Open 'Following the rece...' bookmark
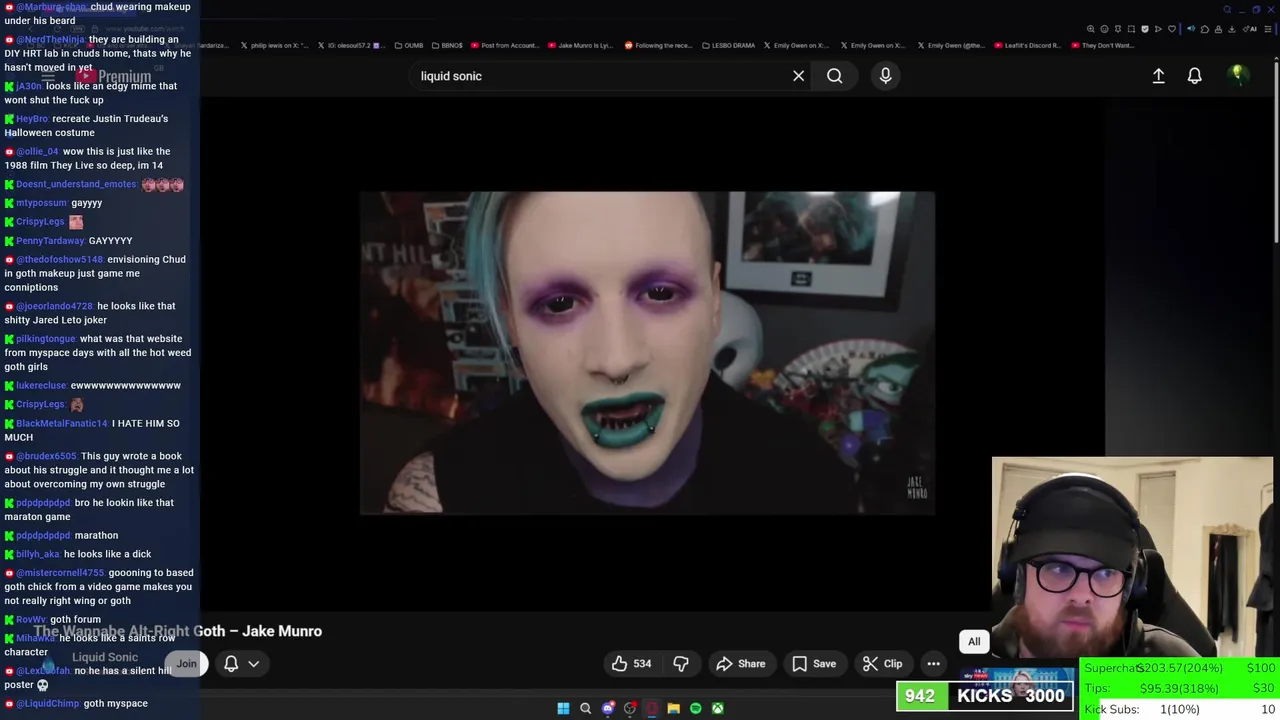Image resolution: width=1280 pixels, height=720 pixels. [x=658, y=45]
